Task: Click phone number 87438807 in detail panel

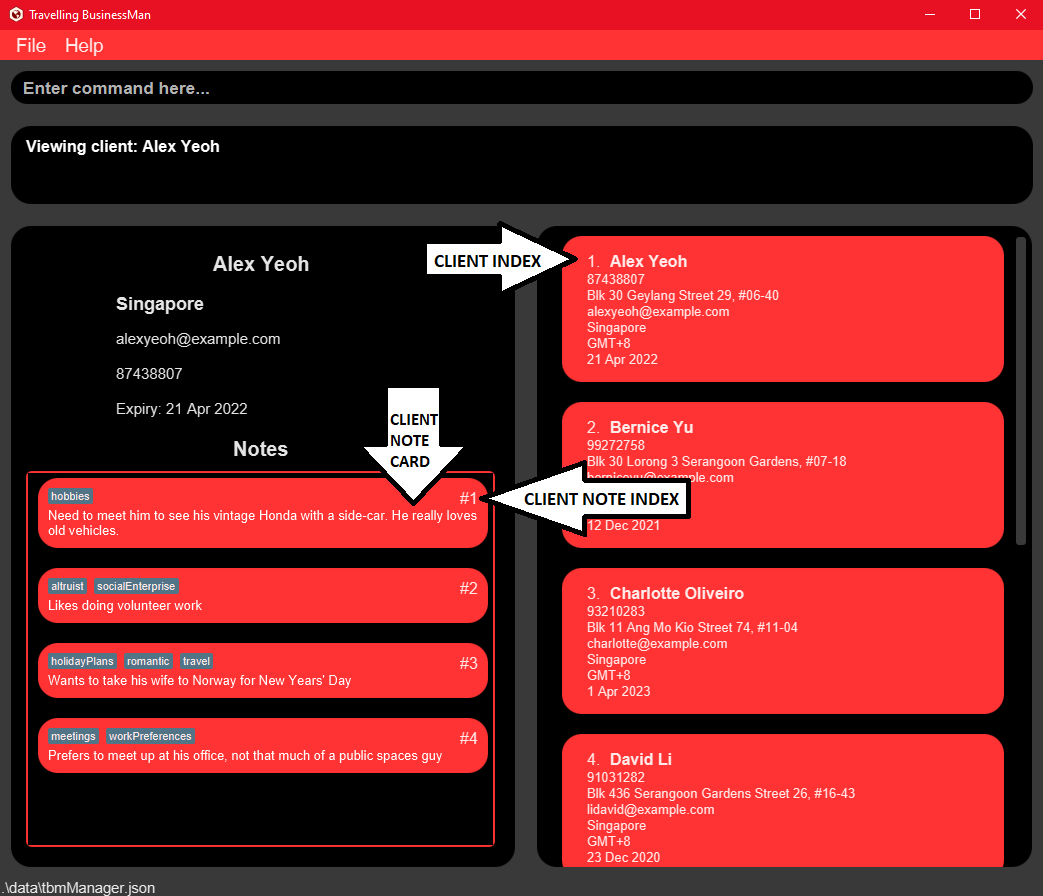Action: 149,374
